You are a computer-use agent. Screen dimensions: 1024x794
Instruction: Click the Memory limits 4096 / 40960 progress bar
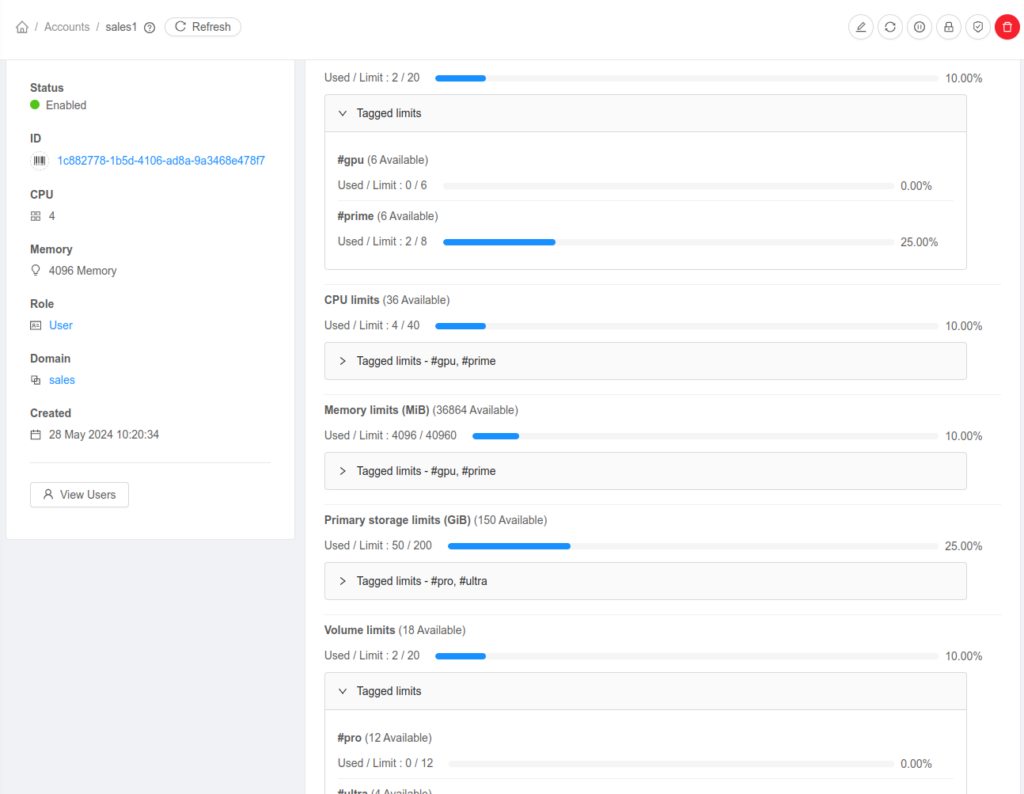[705, 436]
